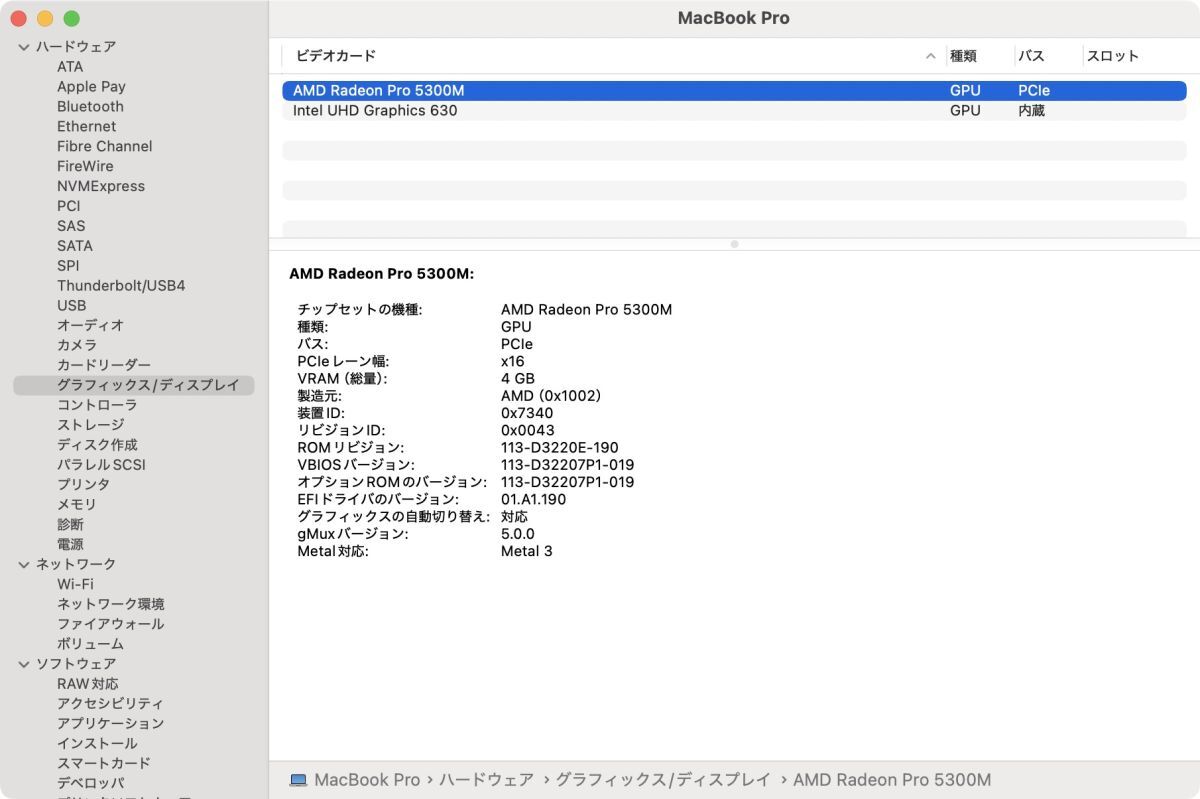This screenshot has width=1200, height=799.
Task: Open メモリ in the sidebar
Action: point(77,505)
